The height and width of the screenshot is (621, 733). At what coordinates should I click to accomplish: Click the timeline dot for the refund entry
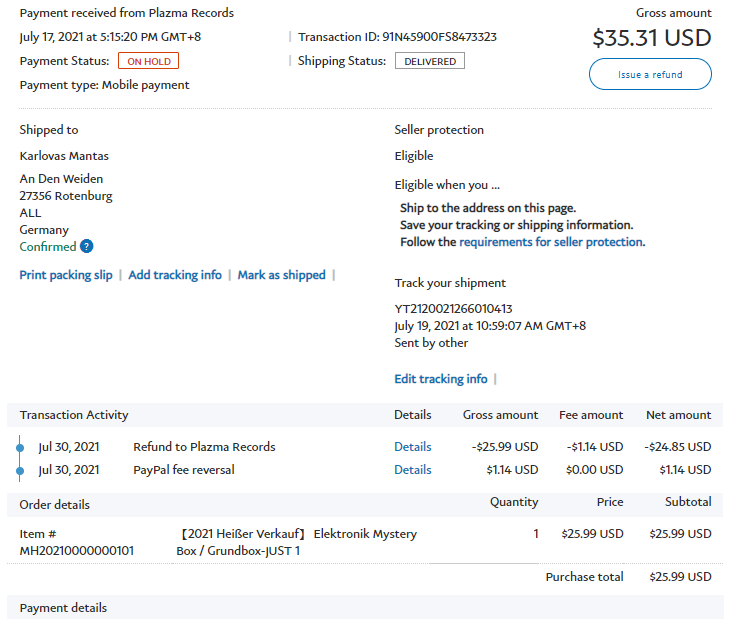point(20,447)
